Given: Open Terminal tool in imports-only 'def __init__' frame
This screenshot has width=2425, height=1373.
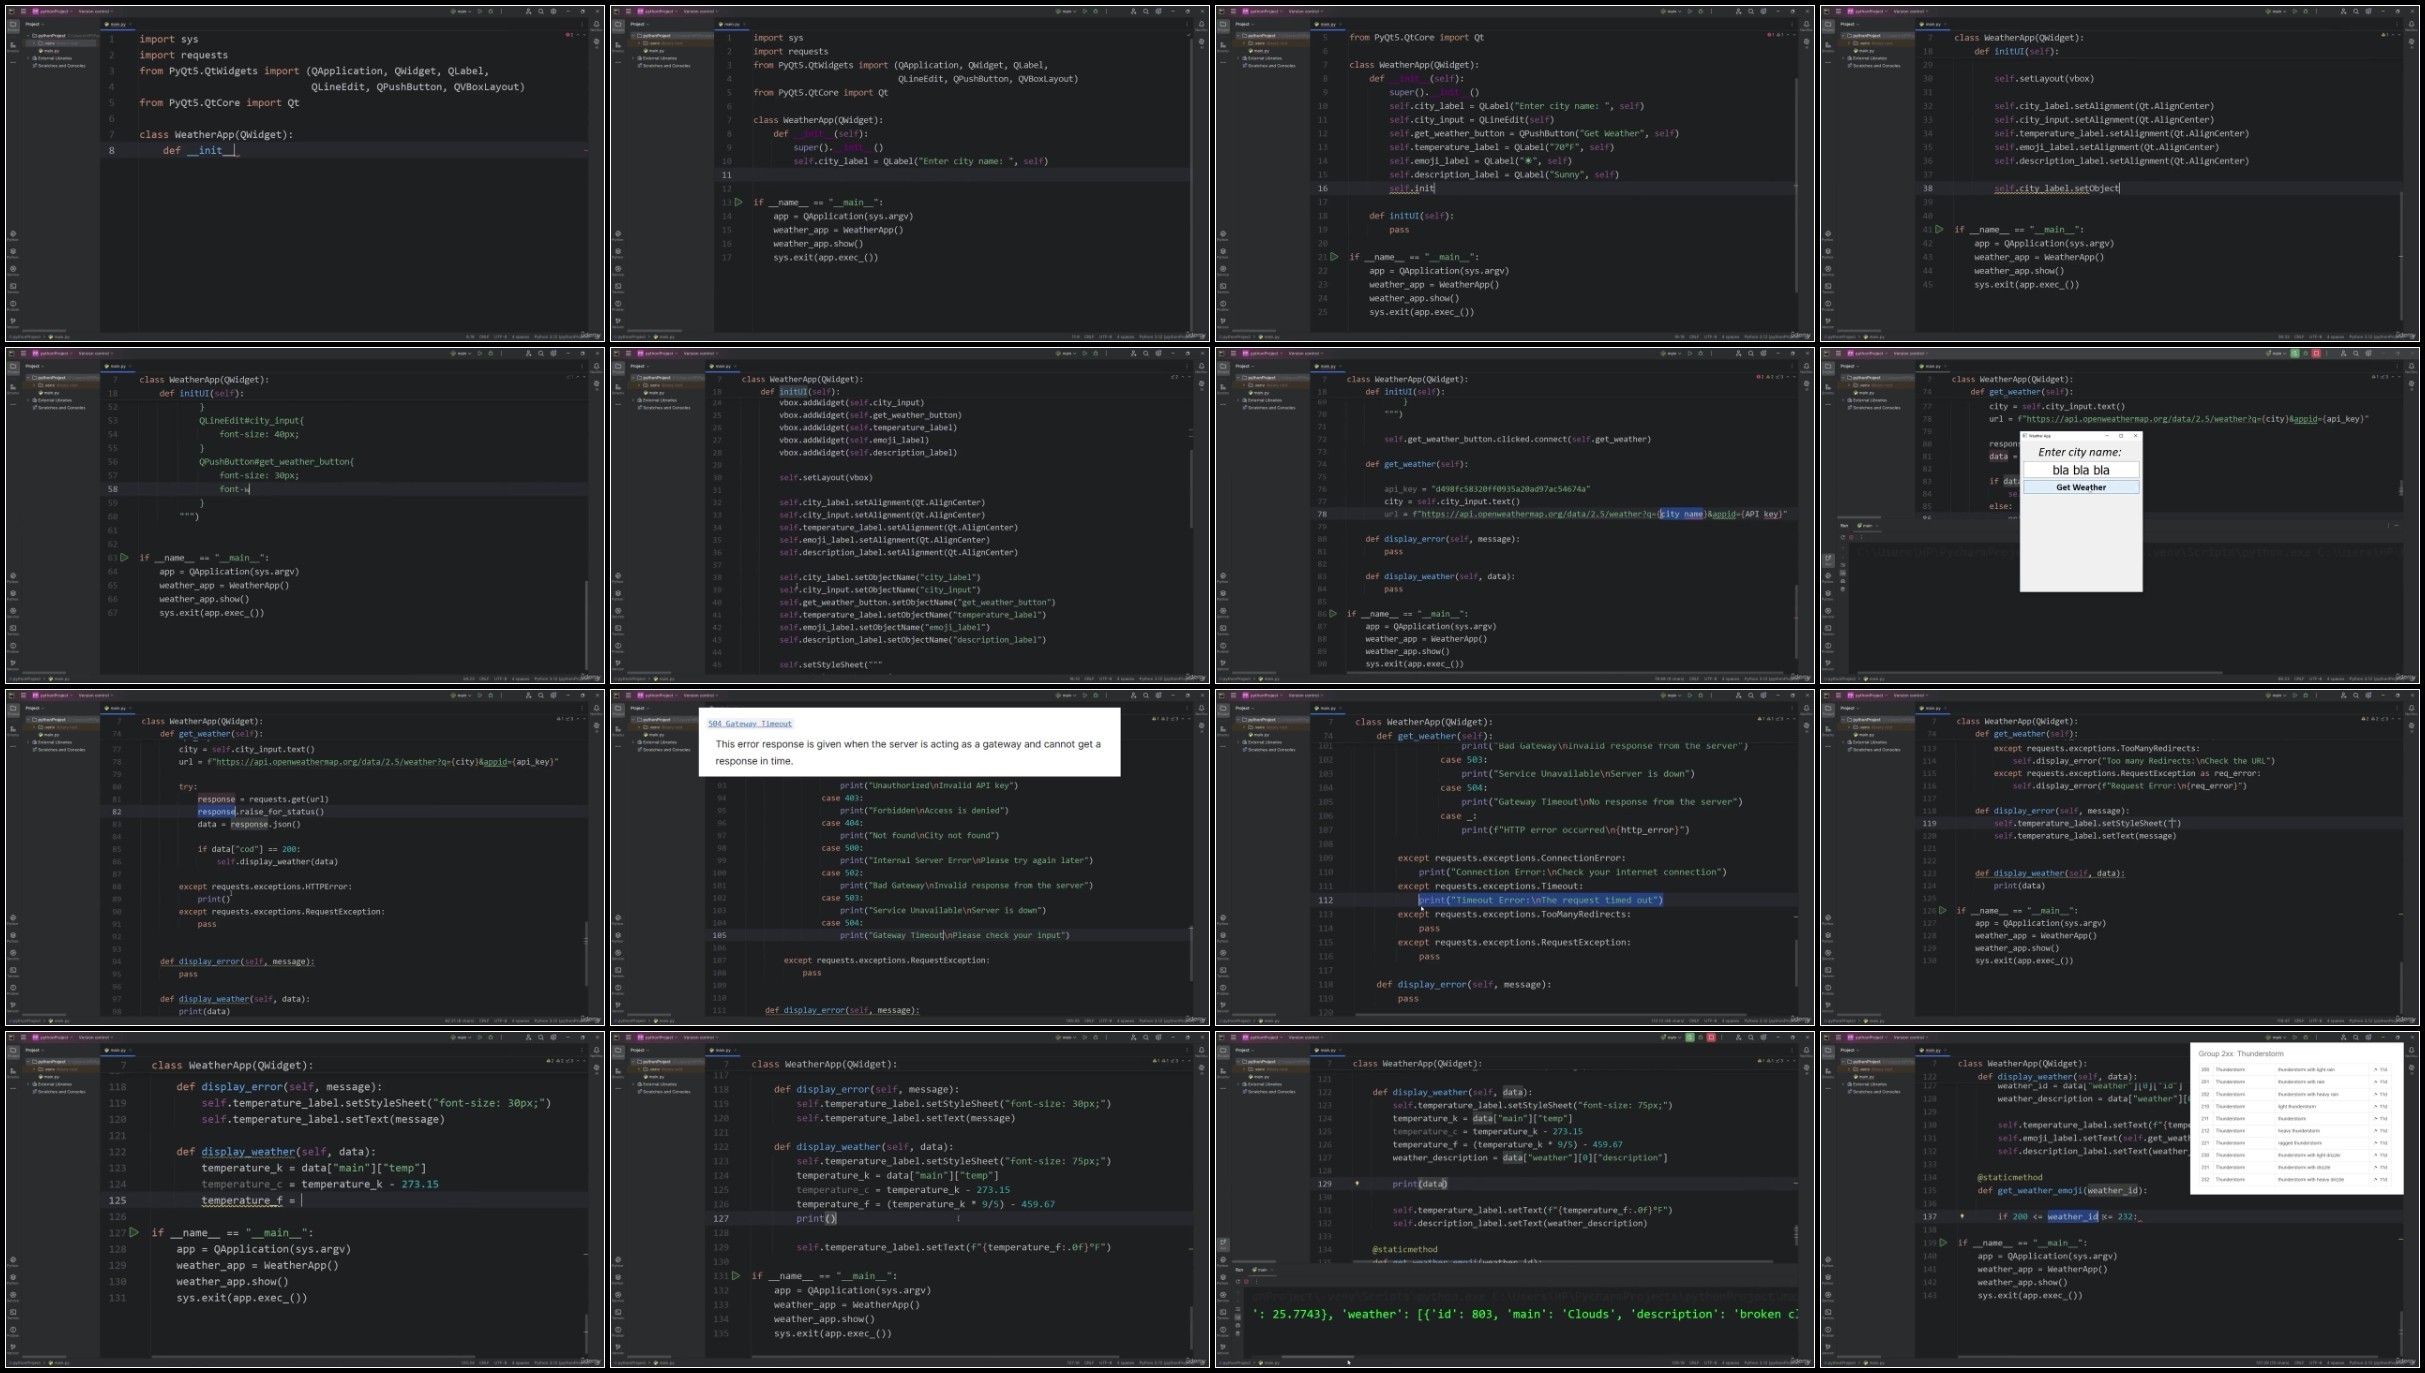Looking at the screenshot, I should click(x=13, y=286).
